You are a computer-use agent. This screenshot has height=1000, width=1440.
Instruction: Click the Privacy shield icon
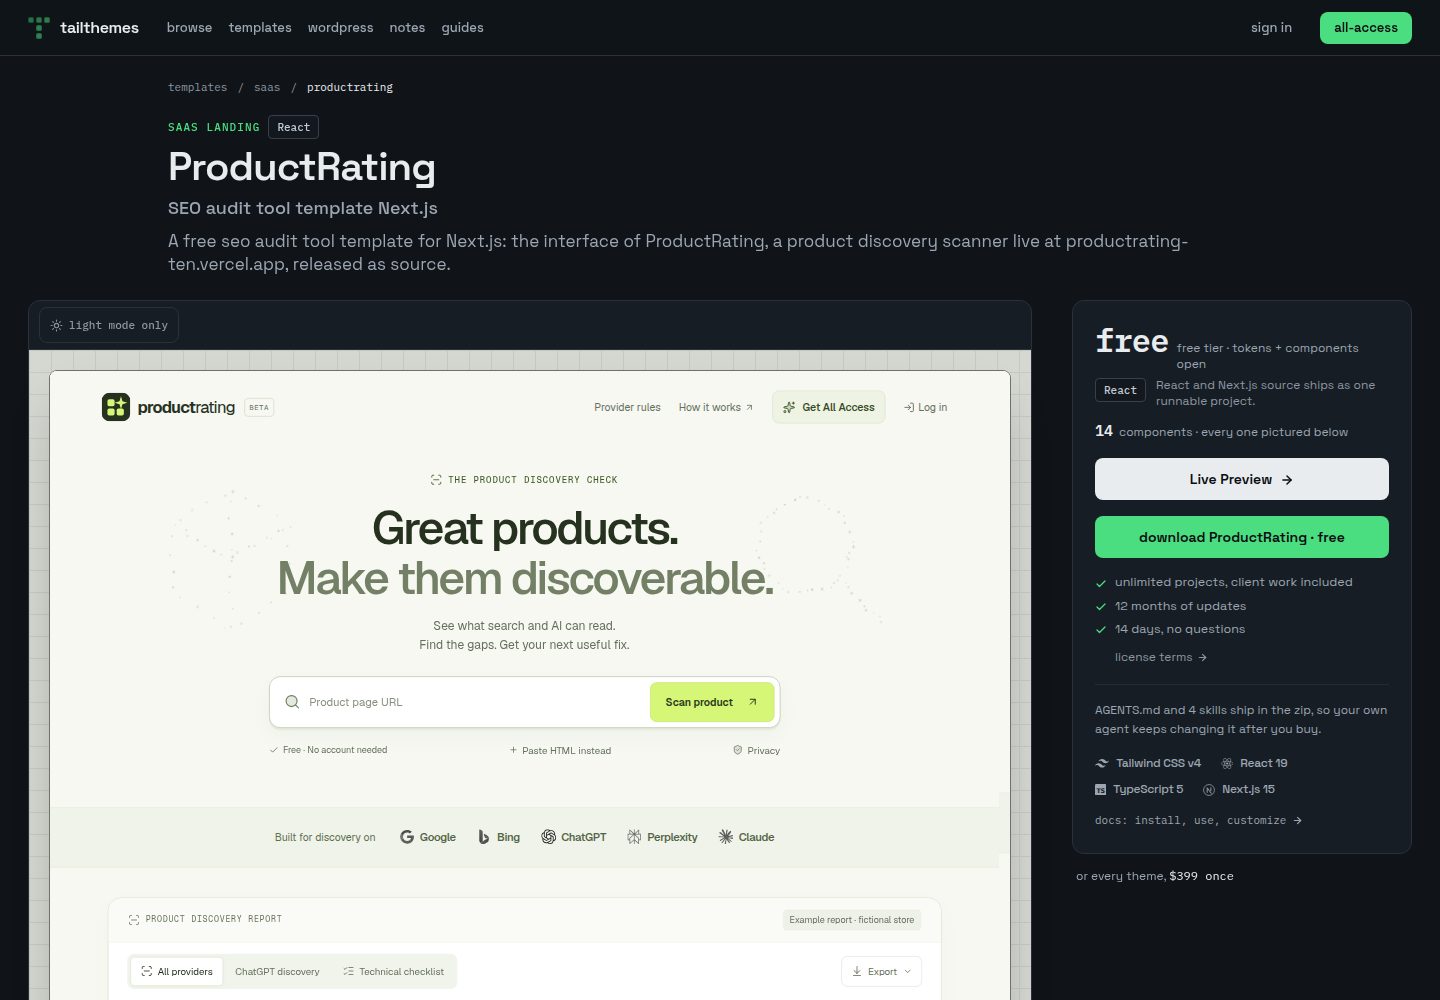(x=738, y=750)
